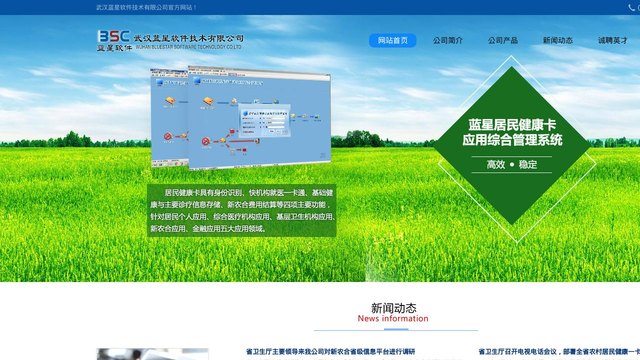Click the software screenshot banner image

point(241,118)
